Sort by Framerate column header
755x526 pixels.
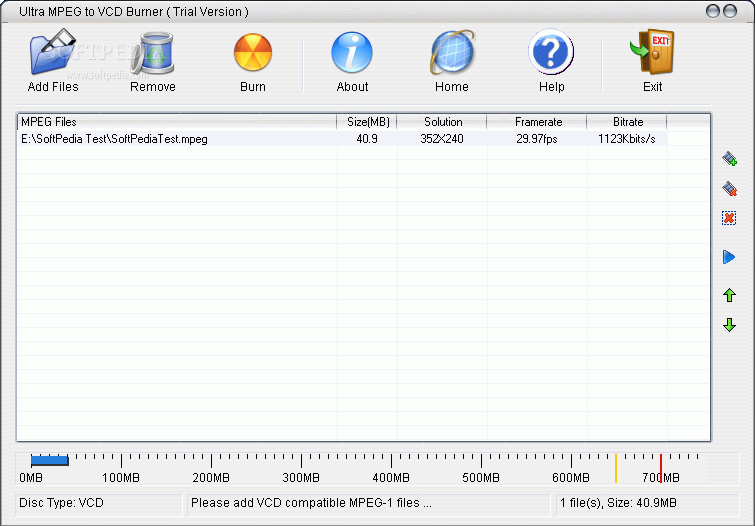537,122
